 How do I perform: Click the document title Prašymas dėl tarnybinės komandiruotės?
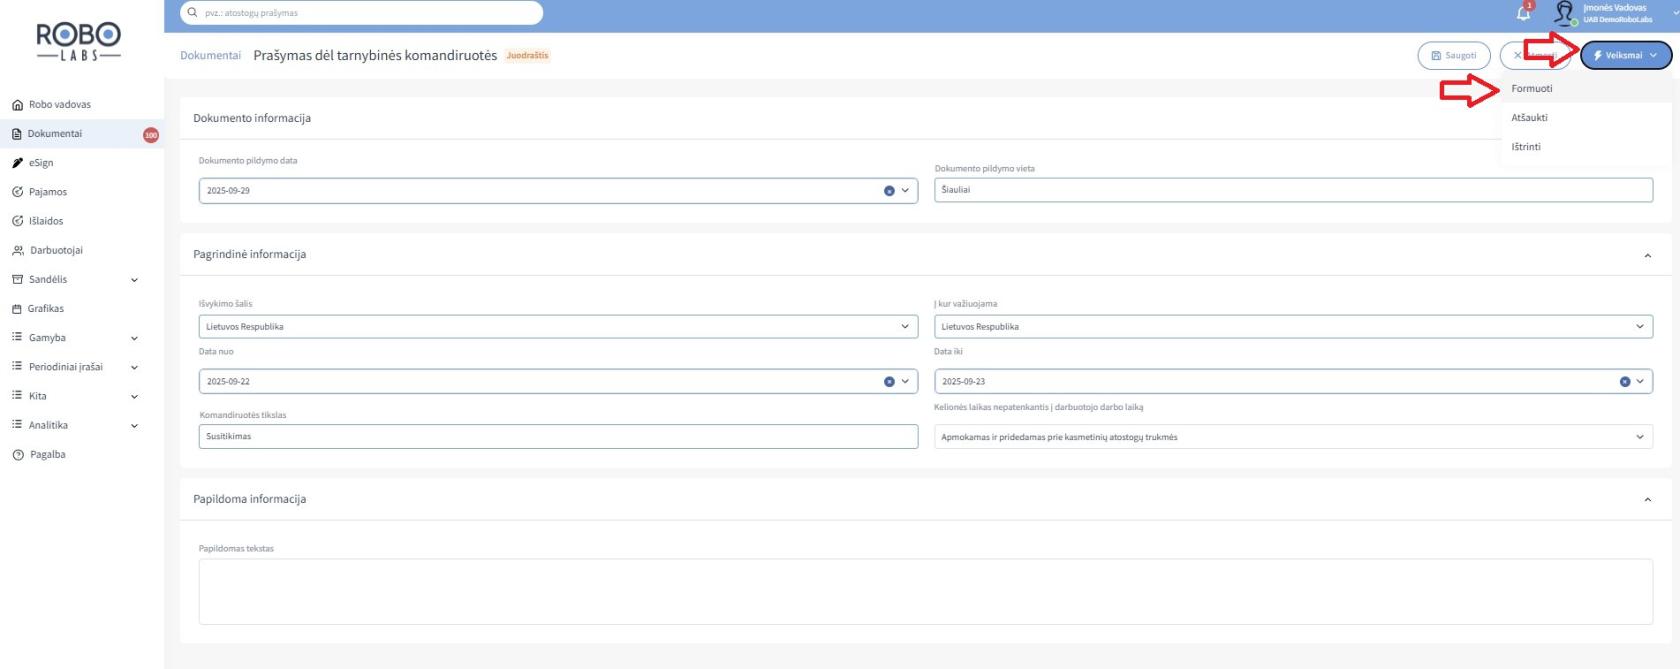[x=375, y=55]
